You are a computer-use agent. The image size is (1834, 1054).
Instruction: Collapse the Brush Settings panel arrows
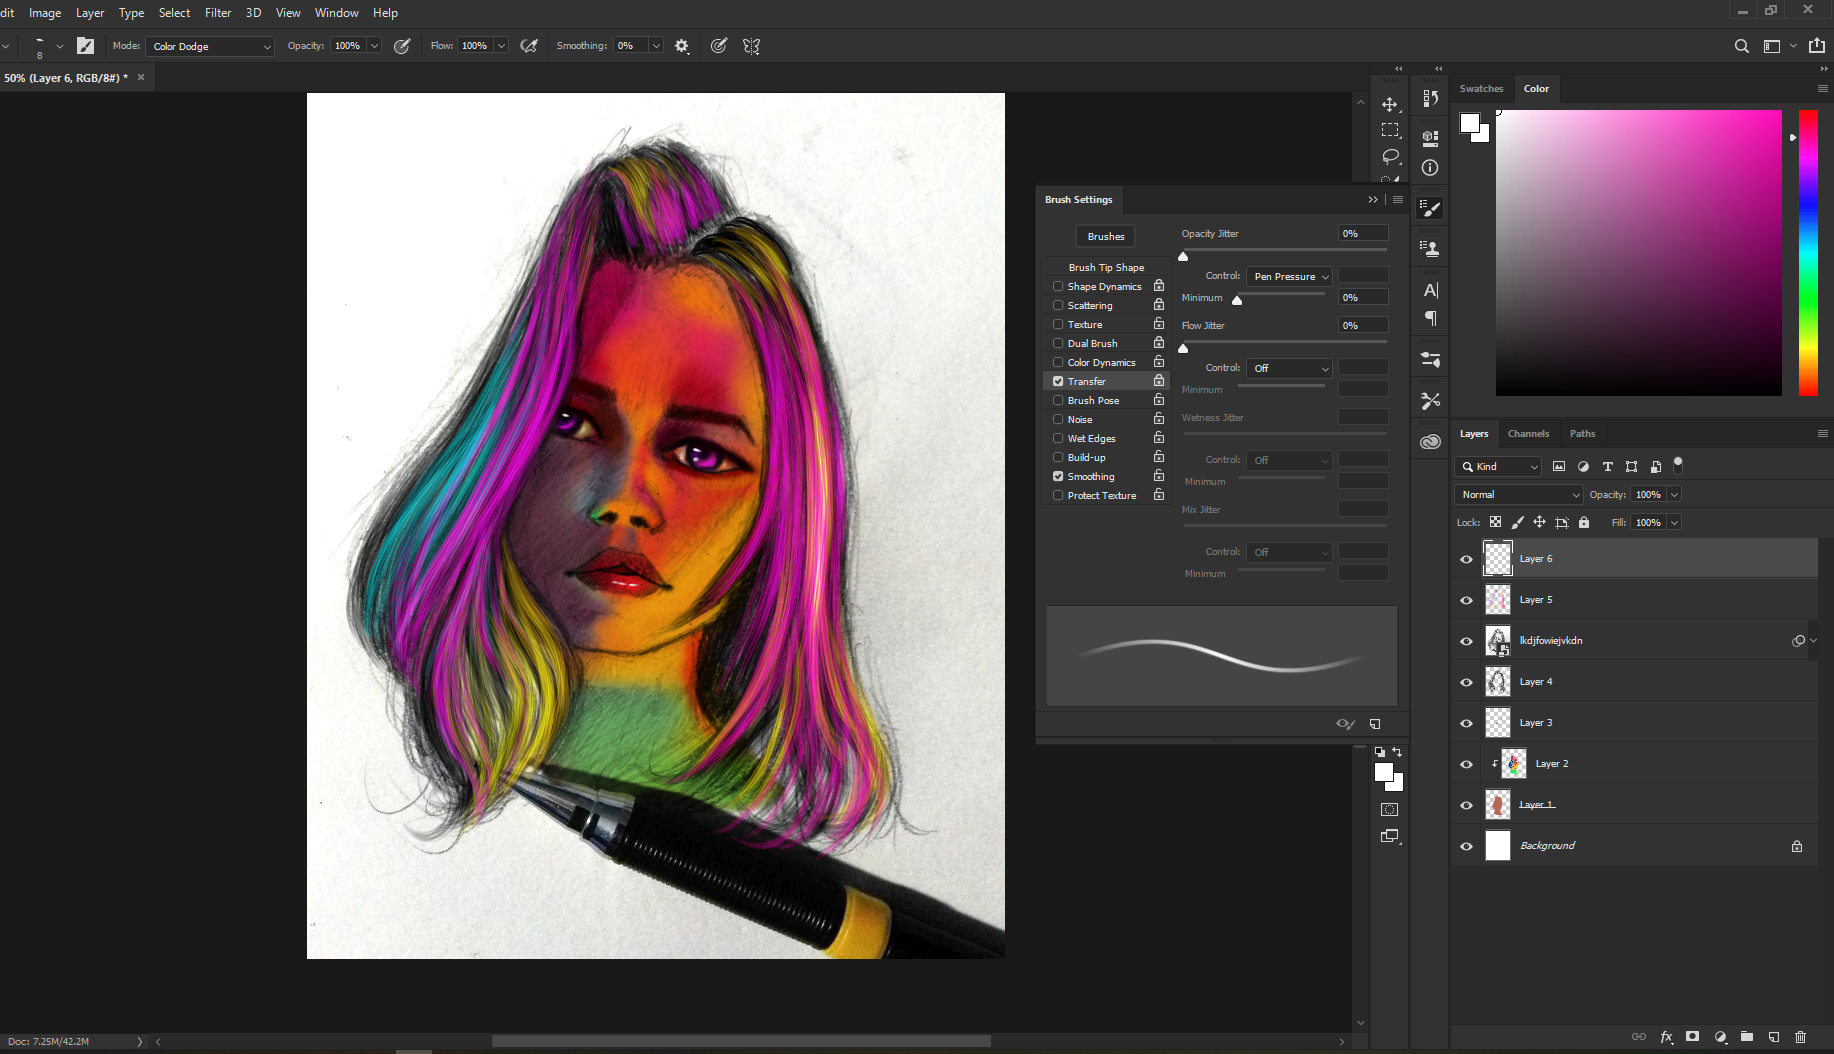(1373, 199)
